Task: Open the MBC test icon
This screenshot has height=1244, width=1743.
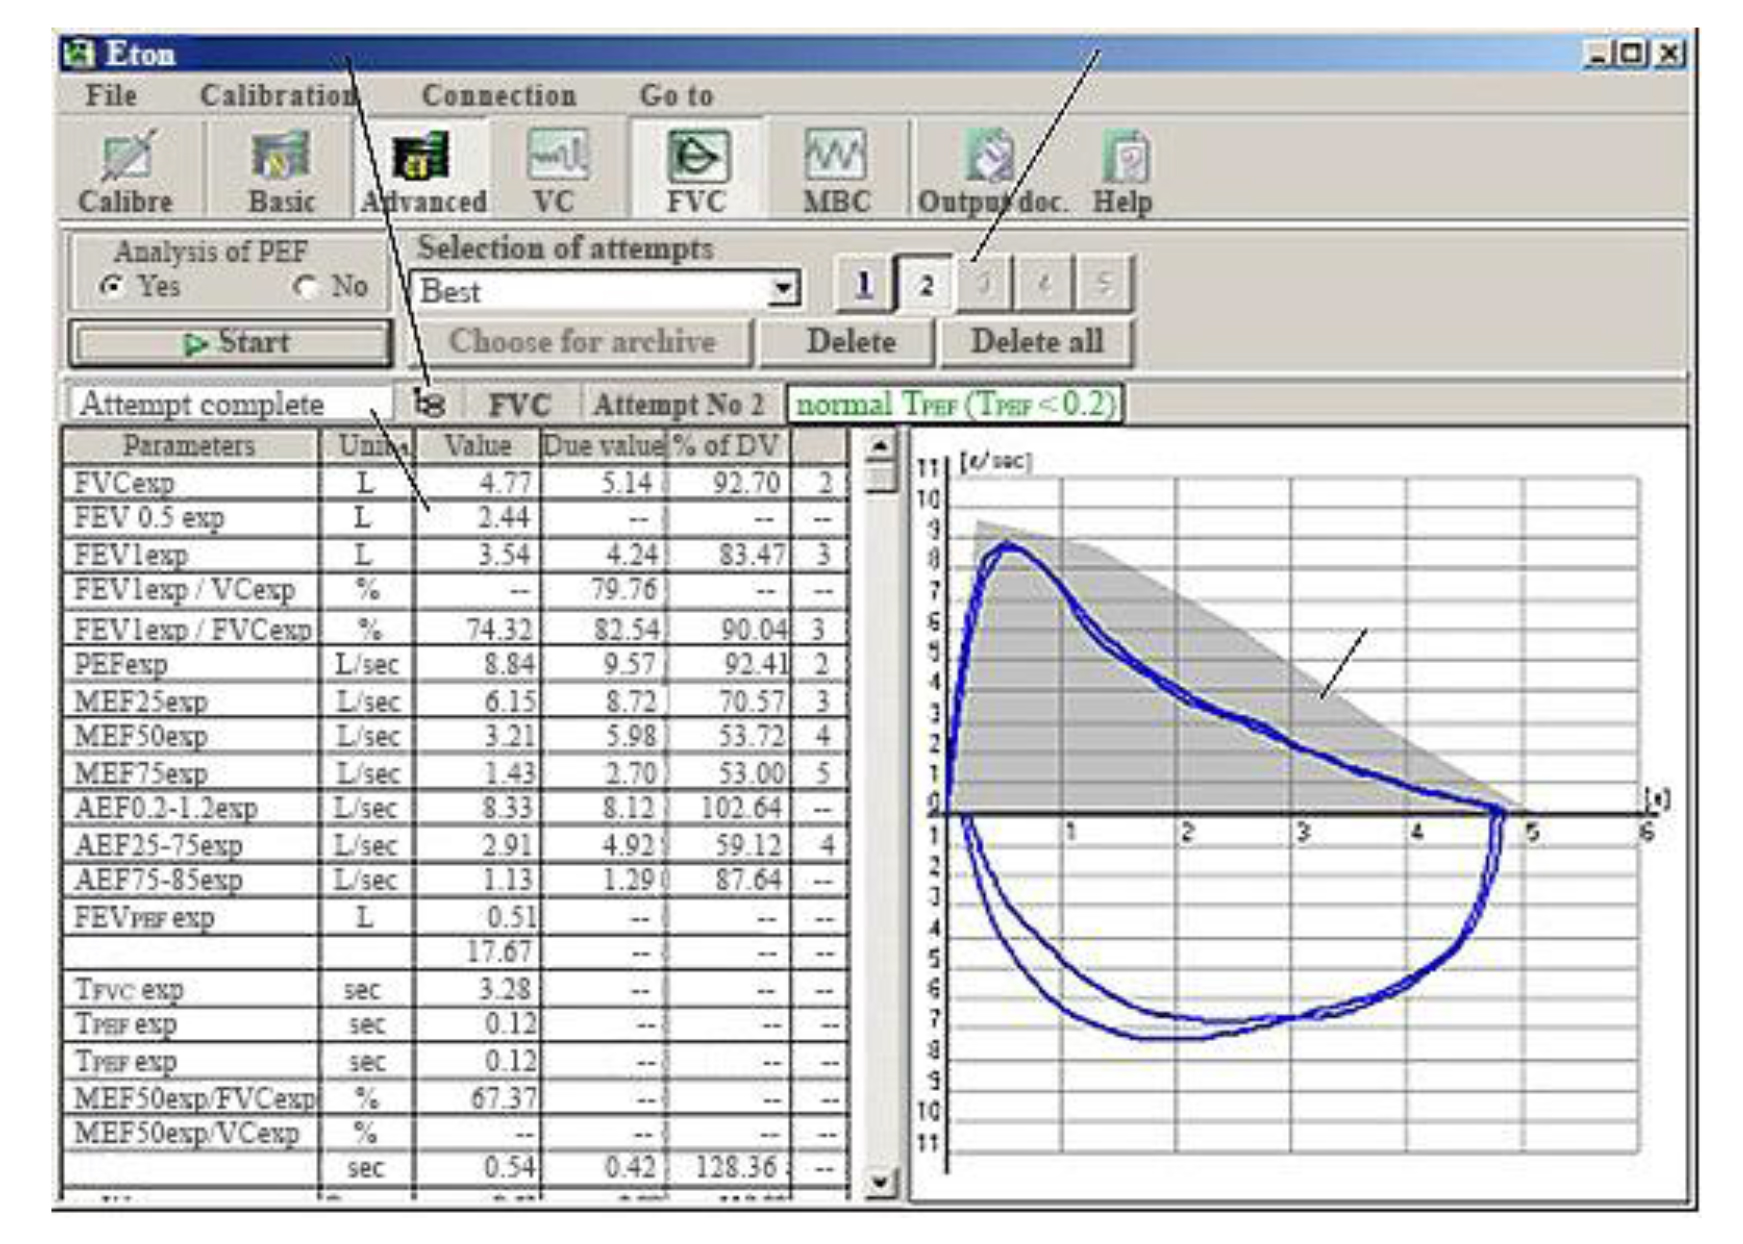Action: click(x=836, y=170)
